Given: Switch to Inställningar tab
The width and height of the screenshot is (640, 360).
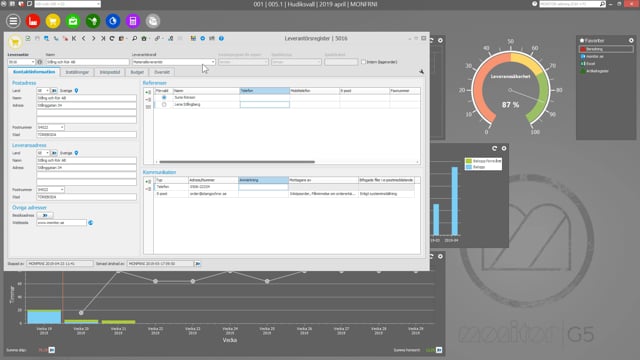Looking at the screenshot, I should 77,72.
